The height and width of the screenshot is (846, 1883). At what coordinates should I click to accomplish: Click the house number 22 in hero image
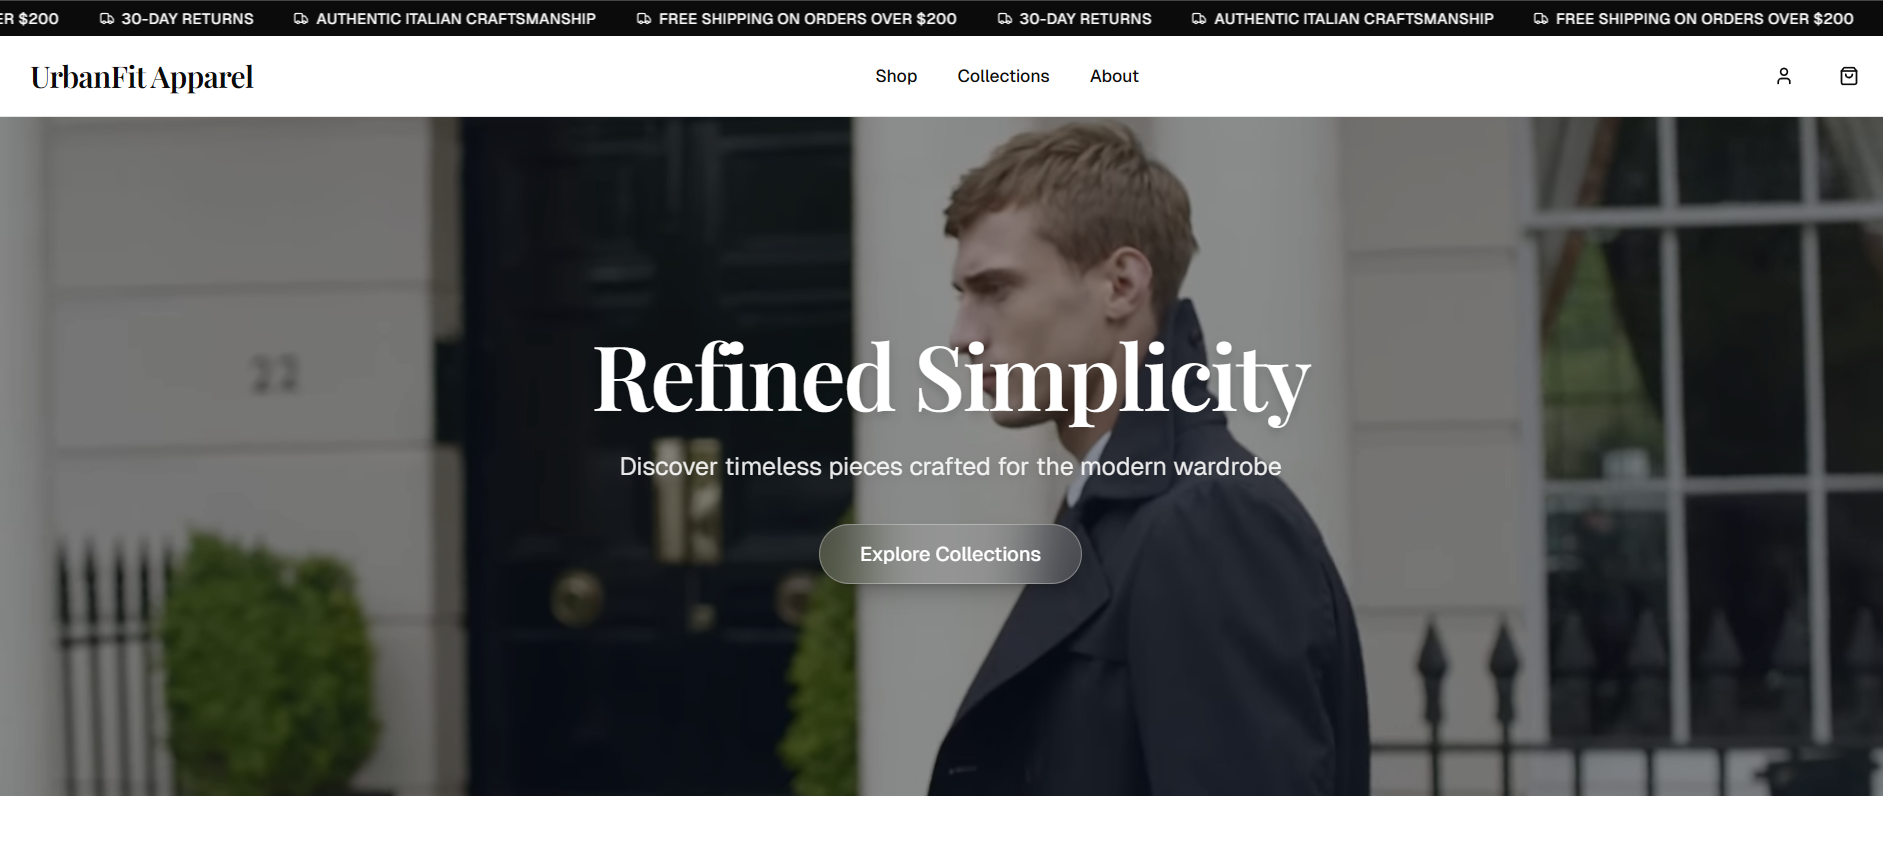pos(274,374)
